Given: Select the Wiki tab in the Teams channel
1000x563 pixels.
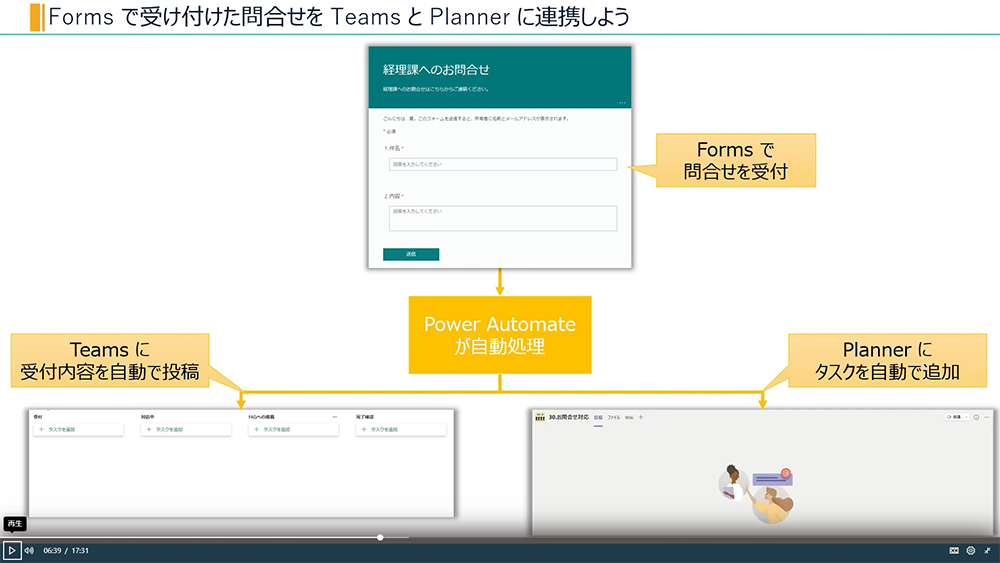Looking at the screenshot, I should 629,418.
